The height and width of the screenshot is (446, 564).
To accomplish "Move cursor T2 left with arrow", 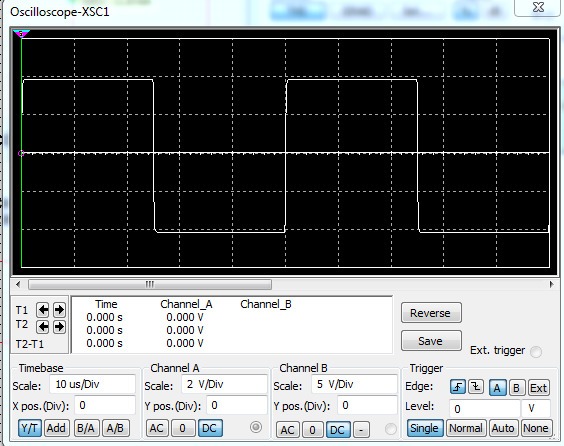I will 43,327.
